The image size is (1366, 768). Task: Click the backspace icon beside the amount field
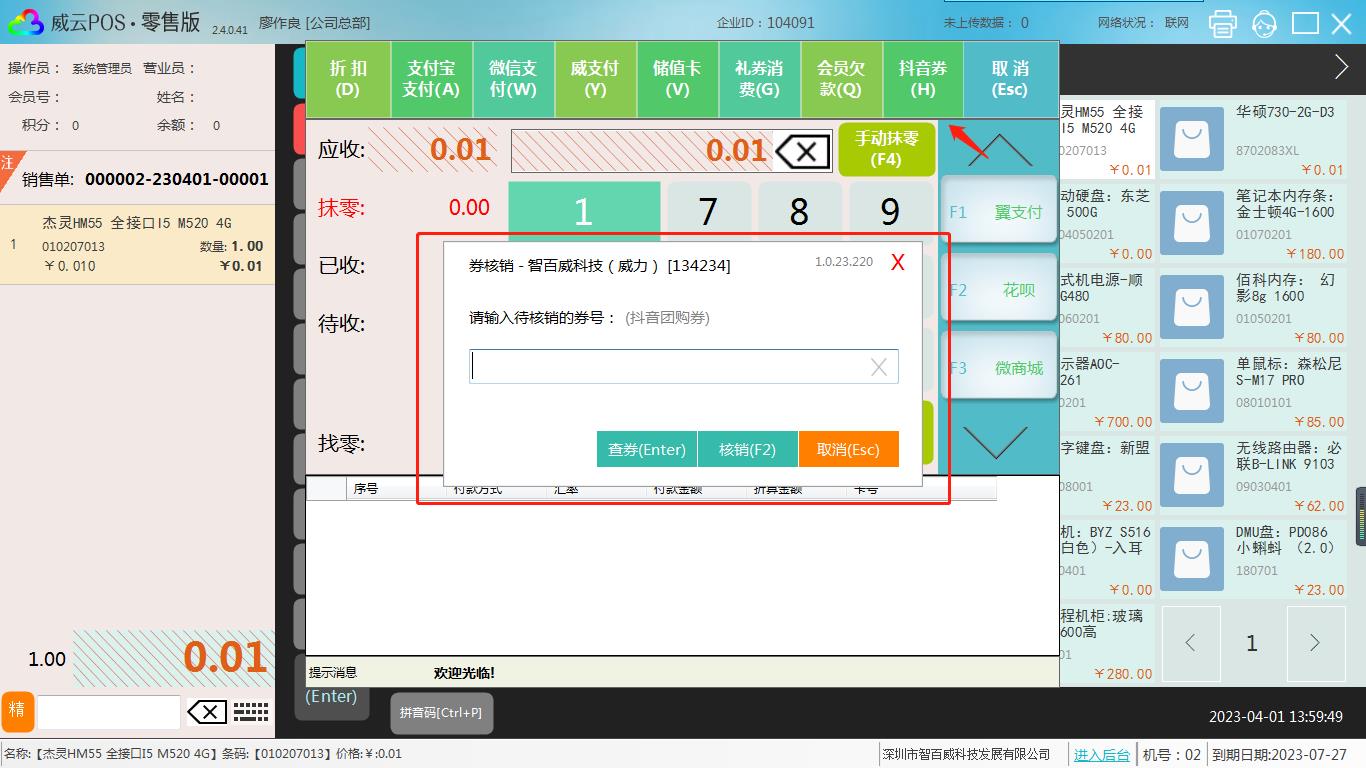[803, 152]
